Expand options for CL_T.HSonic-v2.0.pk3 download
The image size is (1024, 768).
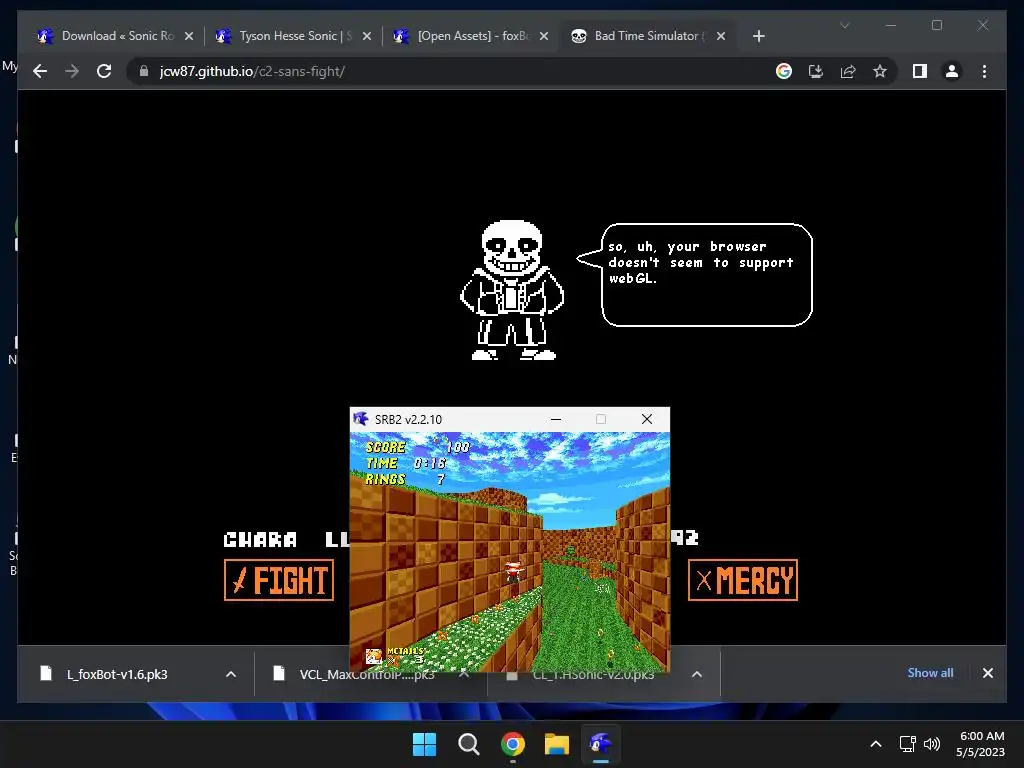coord(697,674)
